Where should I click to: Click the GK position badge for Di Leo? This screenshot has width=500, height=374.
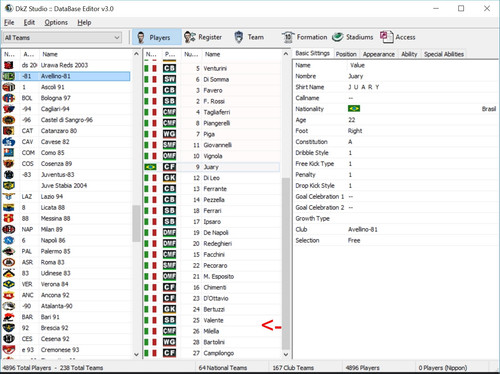point(169,178)
